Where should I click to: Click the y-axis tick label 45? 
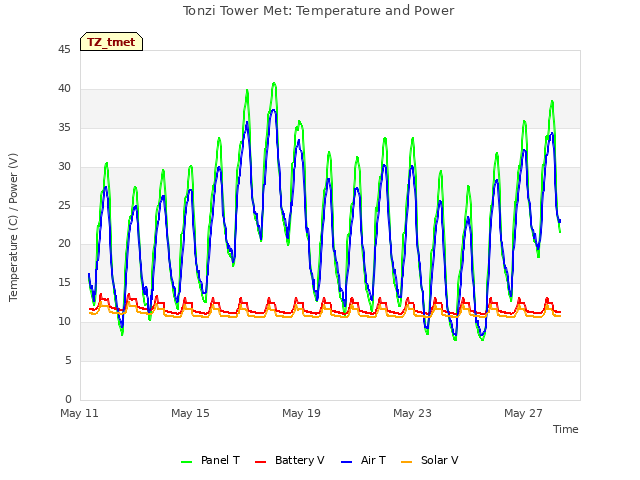pos(64,50)
